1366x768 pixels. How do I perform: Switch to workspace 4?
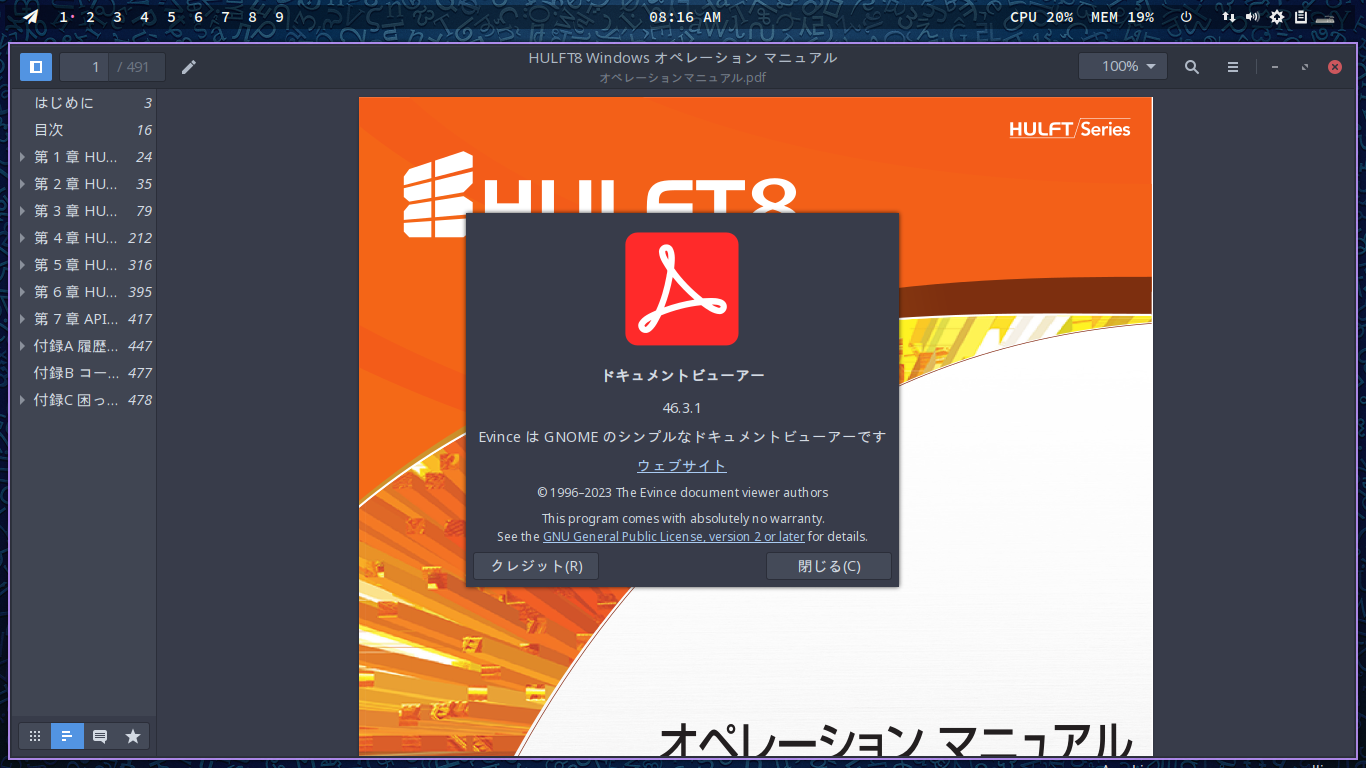pyautogui.click(x=145, y=17)
